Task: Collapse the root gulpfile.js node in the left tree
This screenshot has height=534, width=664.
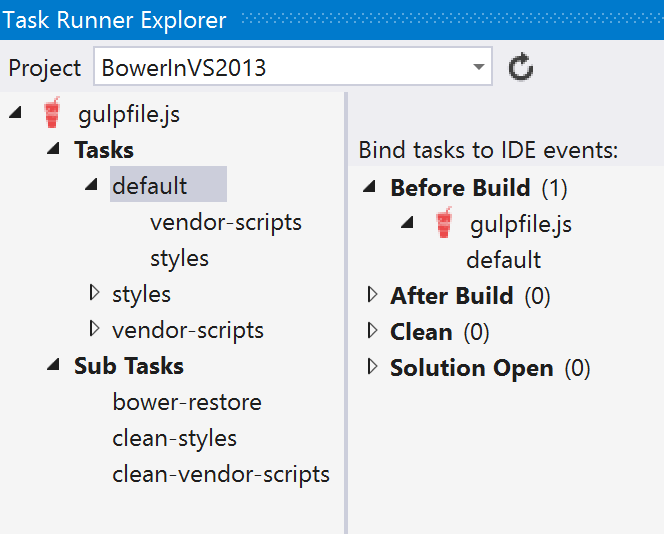Action: pos(16,113)
